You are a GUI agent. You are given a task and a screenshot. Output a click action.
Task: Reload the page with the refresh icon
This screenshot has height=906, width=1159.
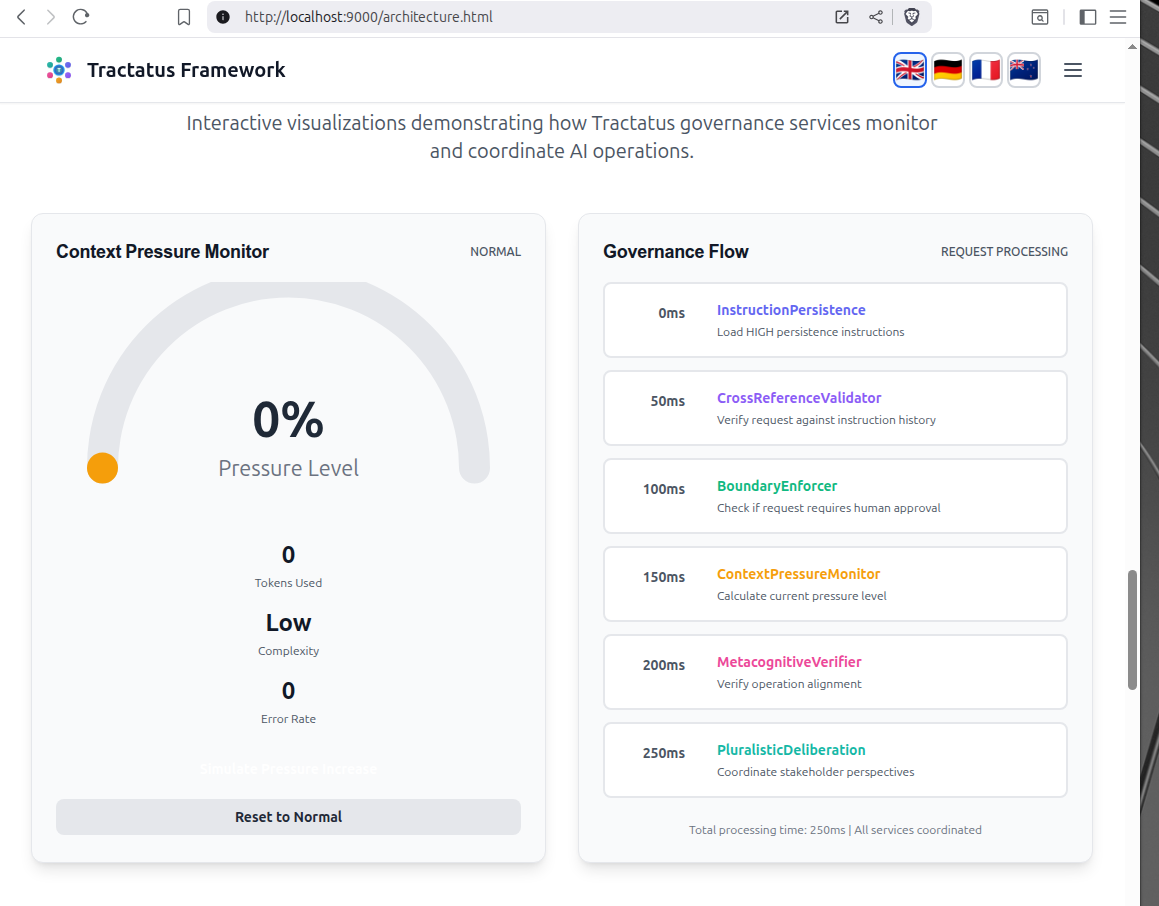tap(81, 17)
